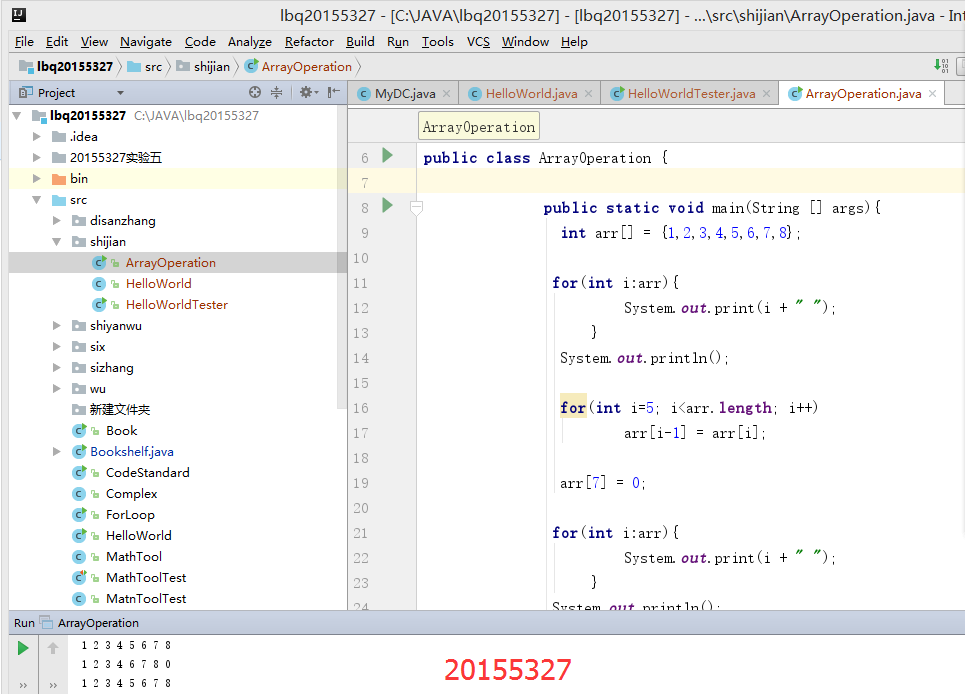
Task: Open the Tools menu
Action: pyautogui.click(x=438, y=42)
